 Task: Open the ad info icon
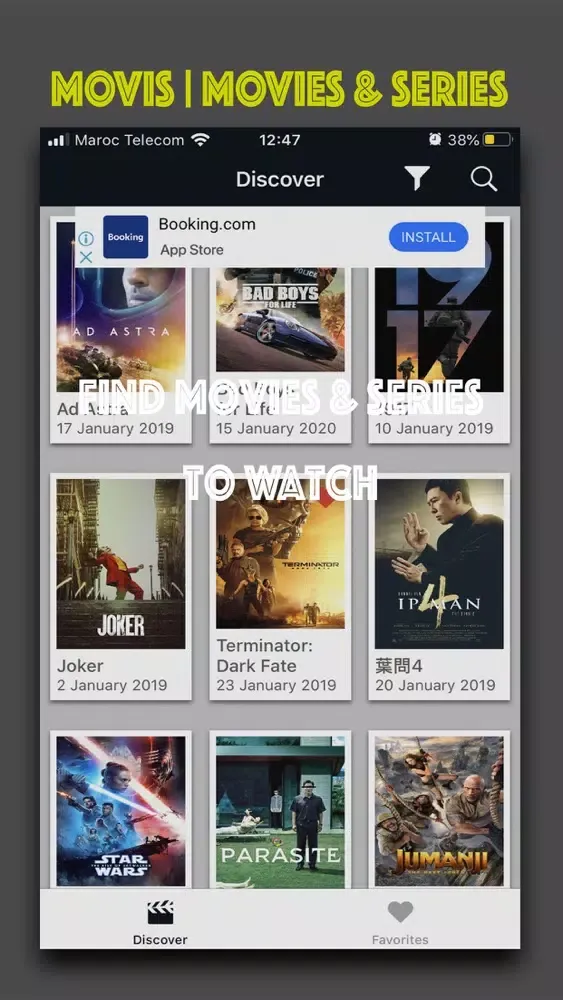pos(86,239)
